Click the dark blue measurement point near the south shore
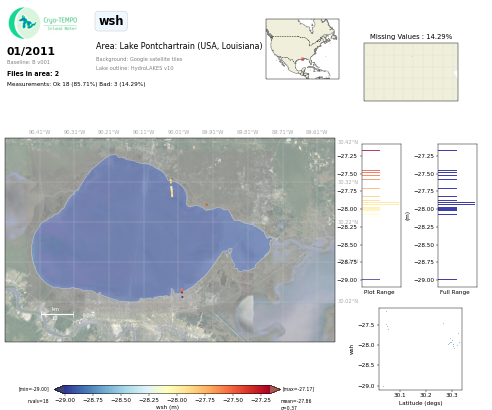Image resolution: width=492 pixels, height=410 pixels. 182,297
